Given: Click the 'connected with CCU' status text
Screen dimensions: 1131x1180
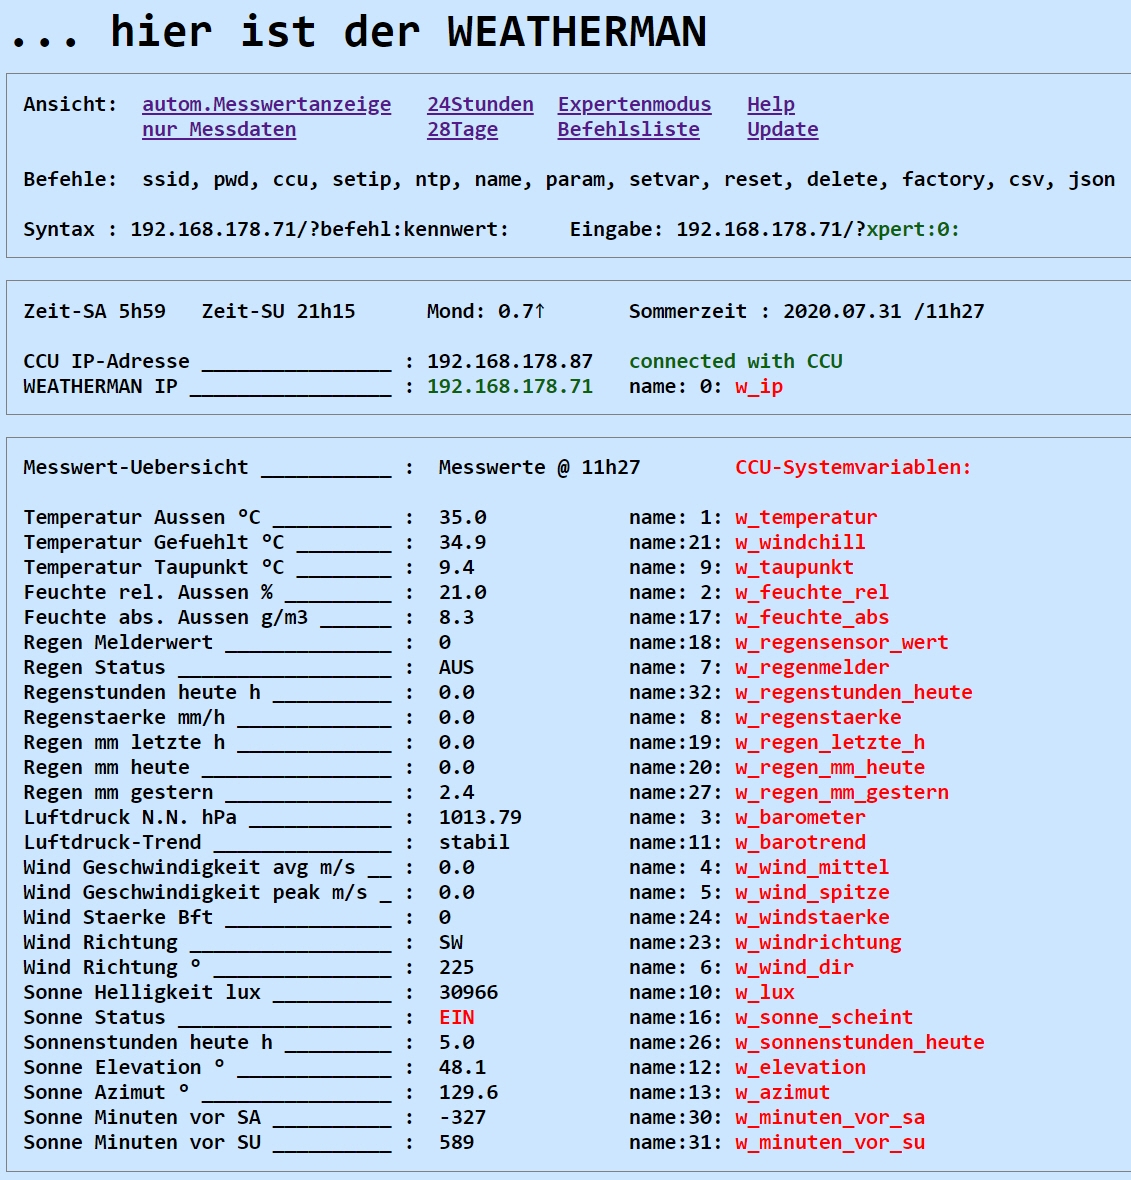Looking at the screenshot, I should click(x=735, y=362).
